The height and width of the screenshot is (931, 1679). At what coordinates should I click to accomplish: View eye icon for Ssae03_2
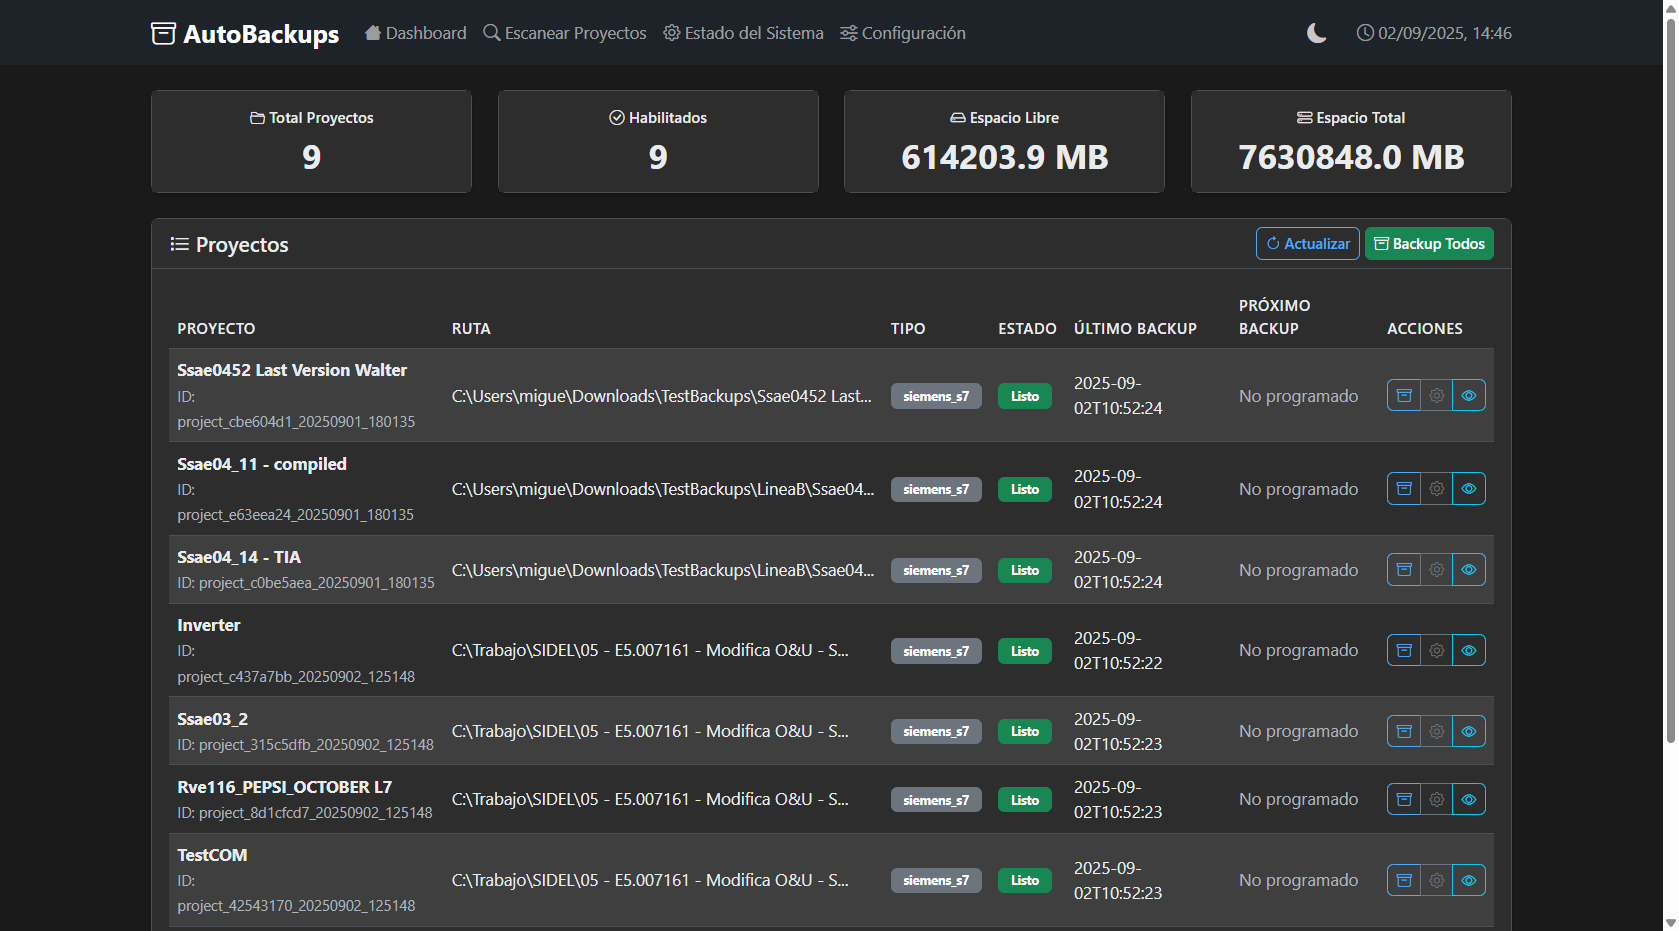1469,731
